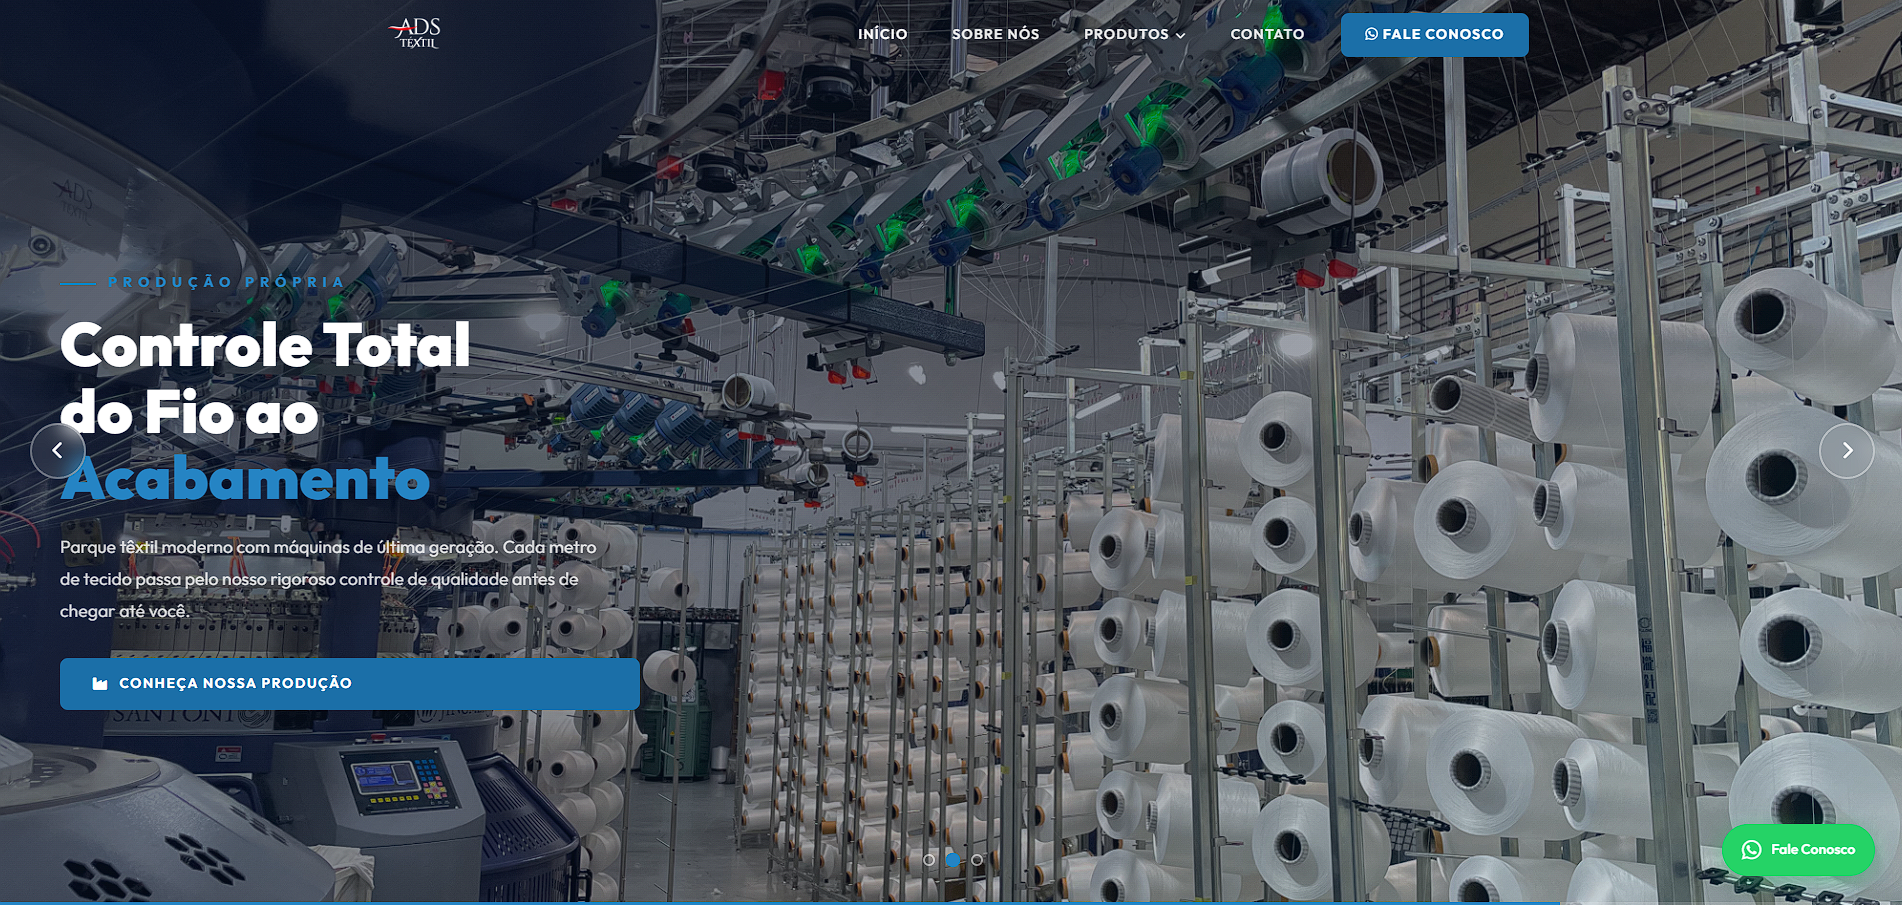Go to the Início menu item
1902x905 pixels.
point(882,34)
